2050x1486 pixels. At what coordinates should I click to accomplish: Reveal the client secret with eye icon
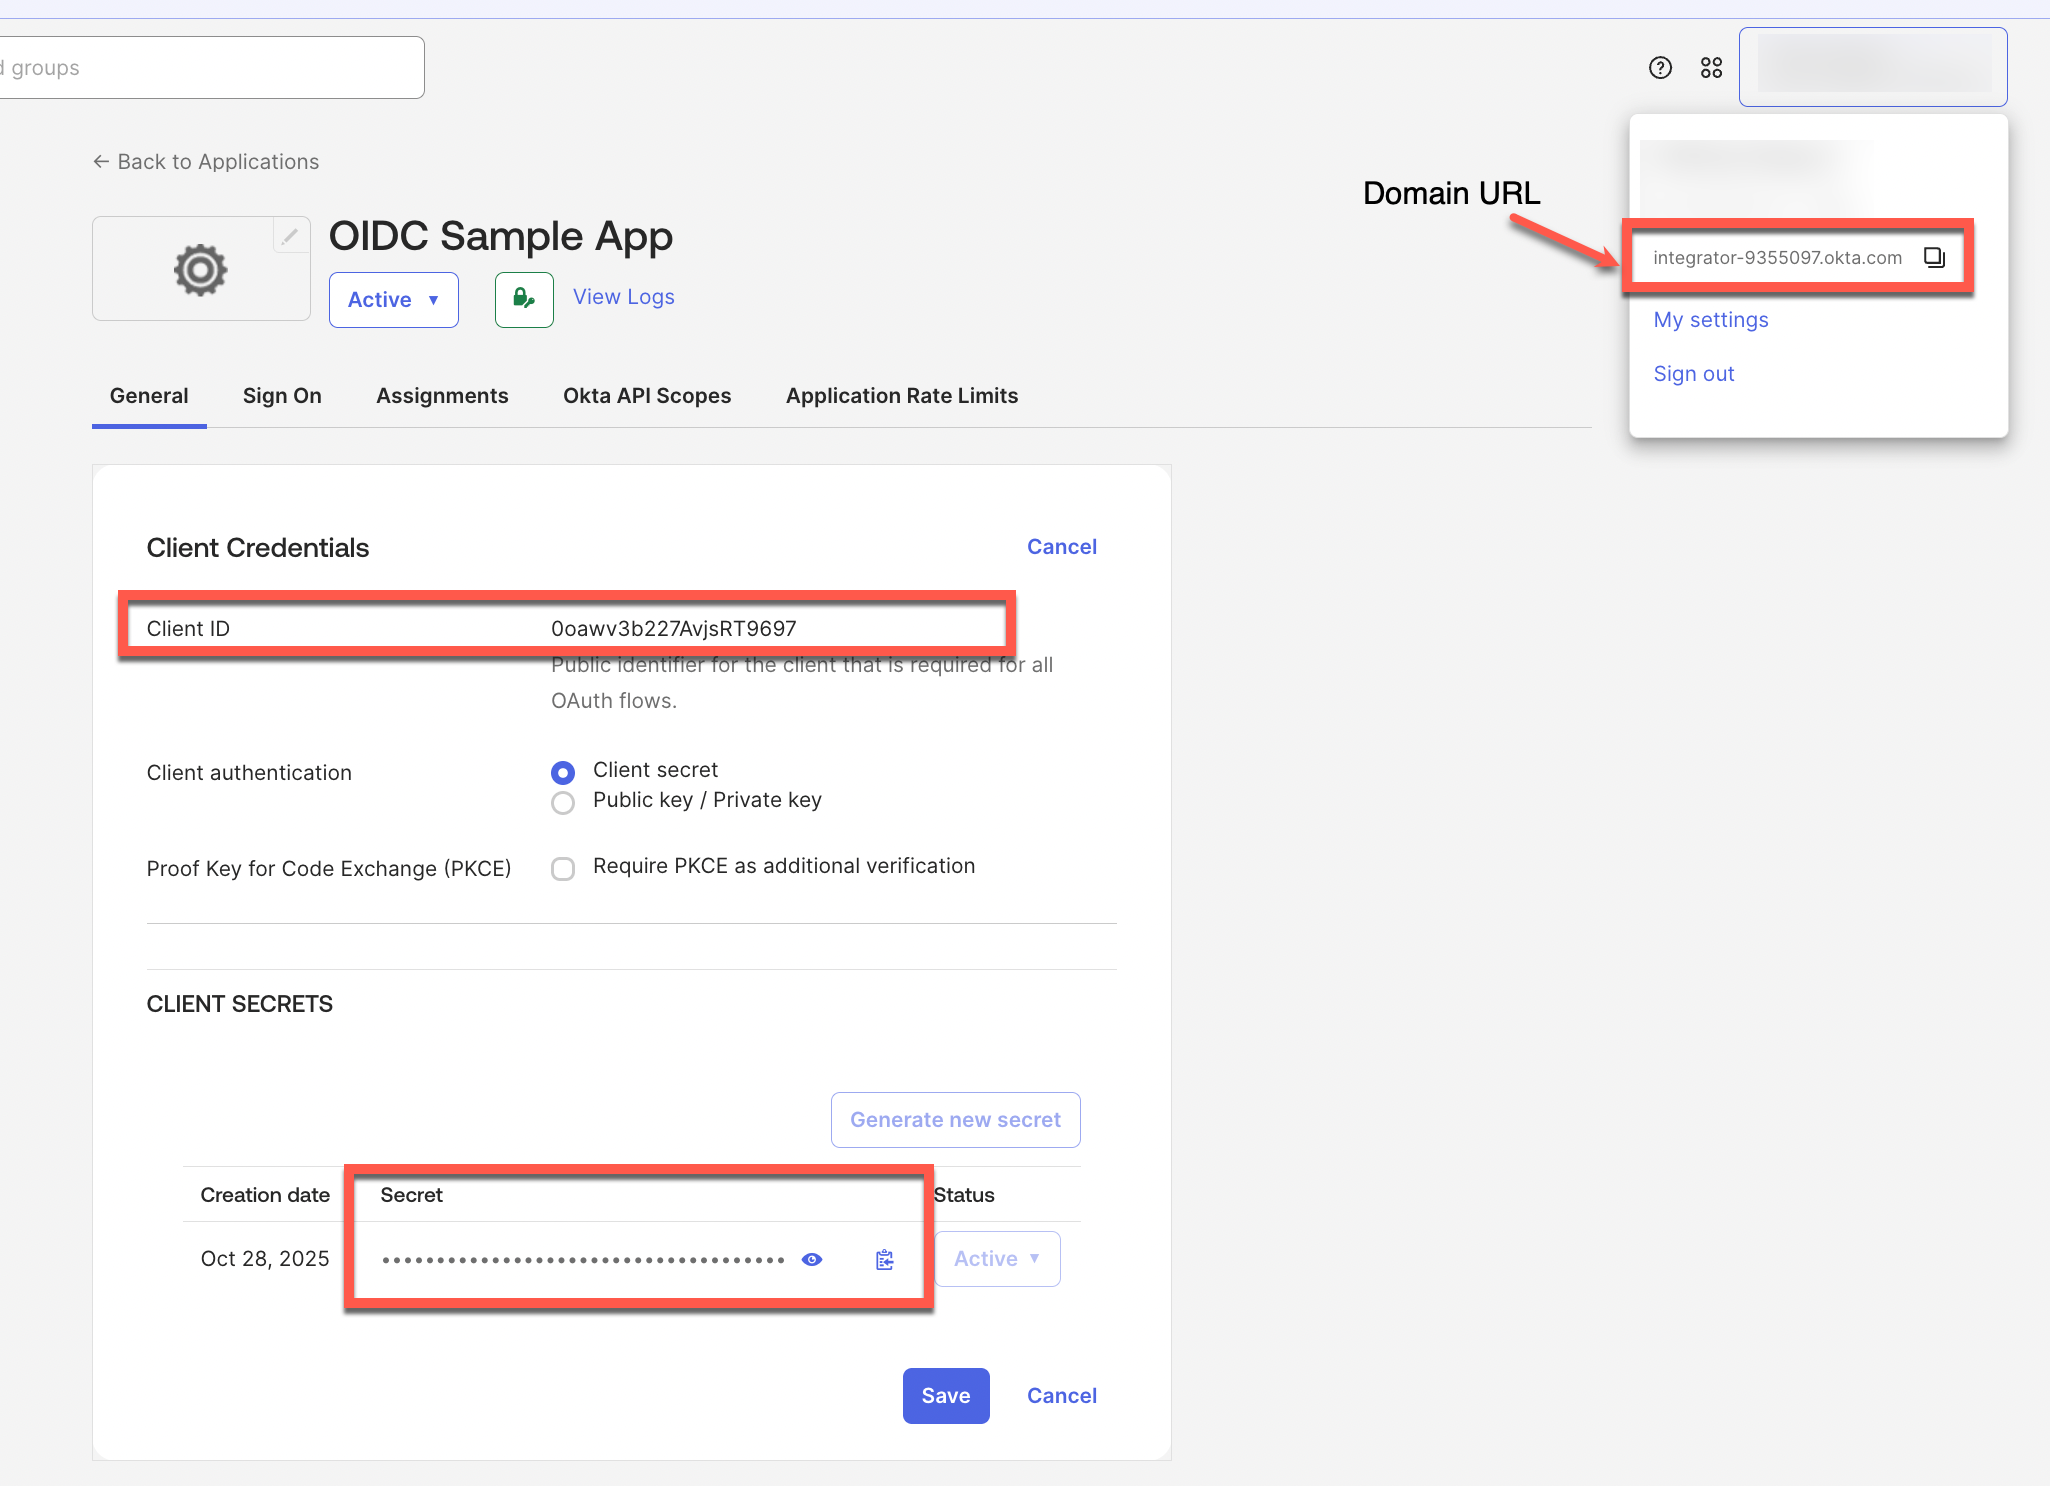coord(812,1260)
